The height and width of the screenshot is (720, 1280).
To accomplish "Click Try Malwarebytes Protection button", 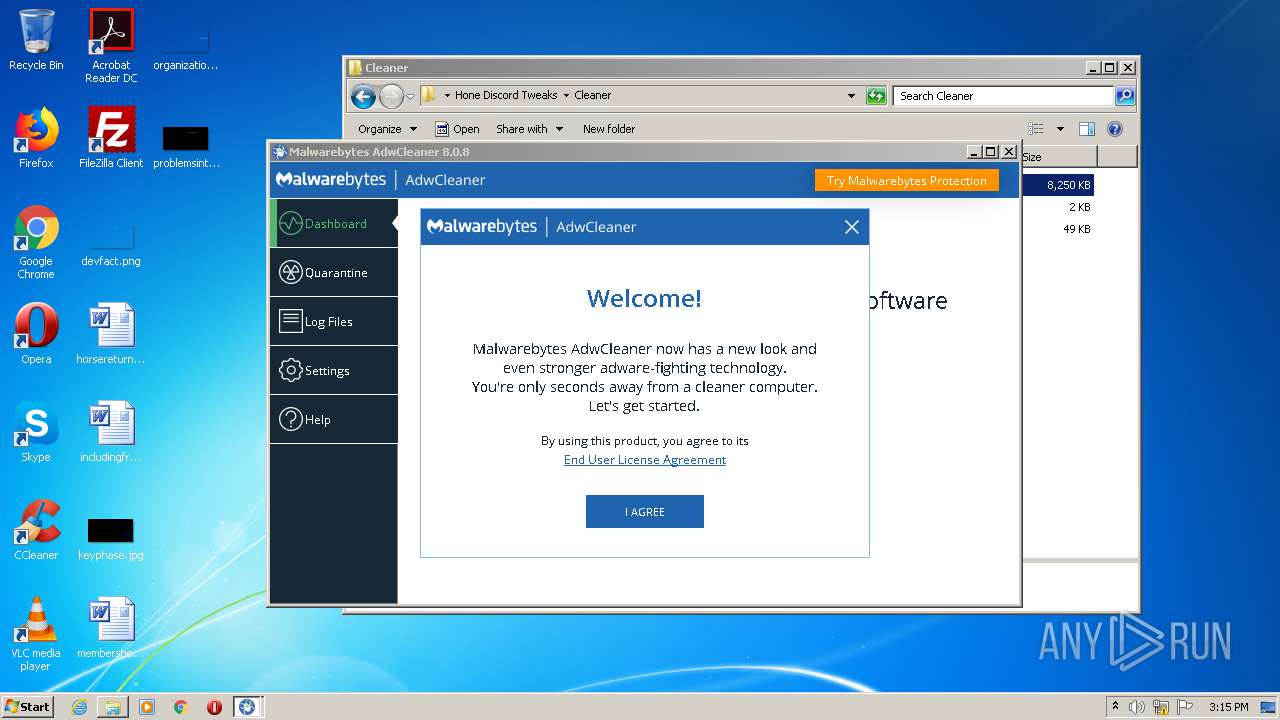I will (x=906, y=181).
